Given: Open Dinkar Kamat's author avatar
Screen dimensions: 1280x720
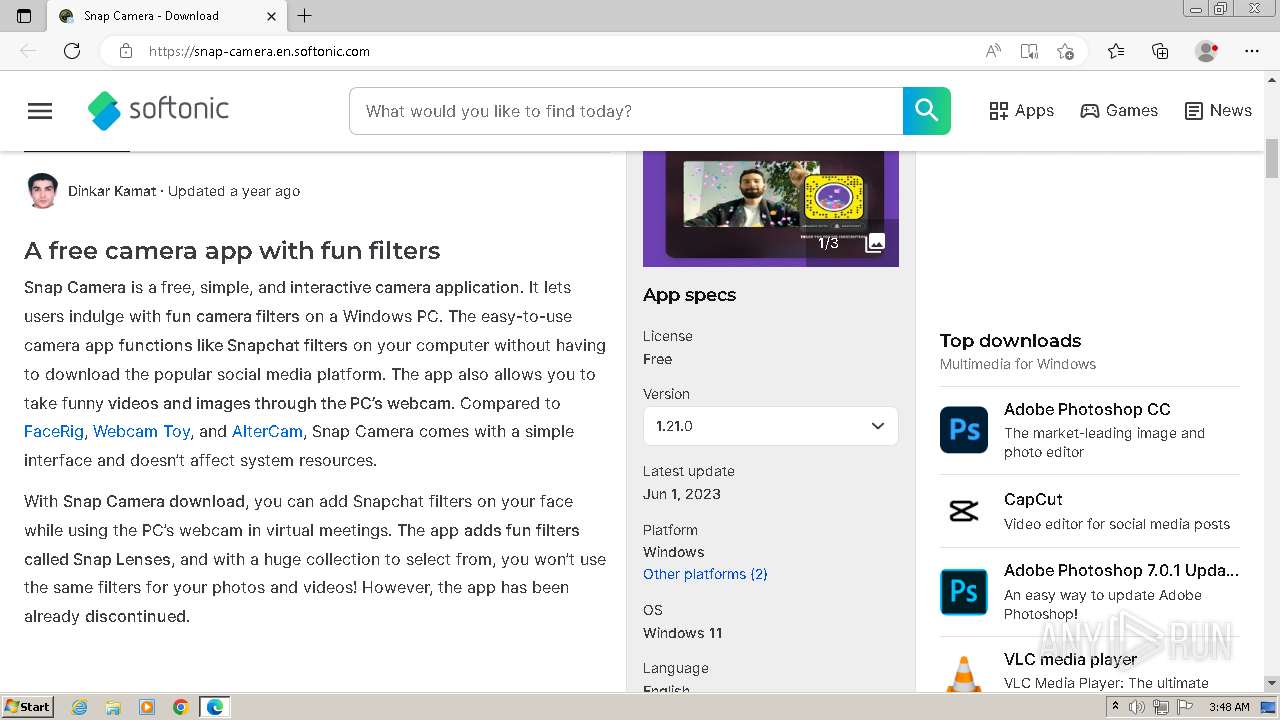Looking at the screenshot, I should (x=42, y=191).
